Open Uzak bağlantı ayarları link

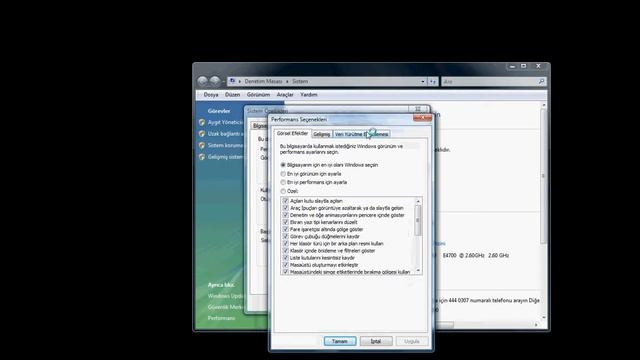(x=225, y=134)
